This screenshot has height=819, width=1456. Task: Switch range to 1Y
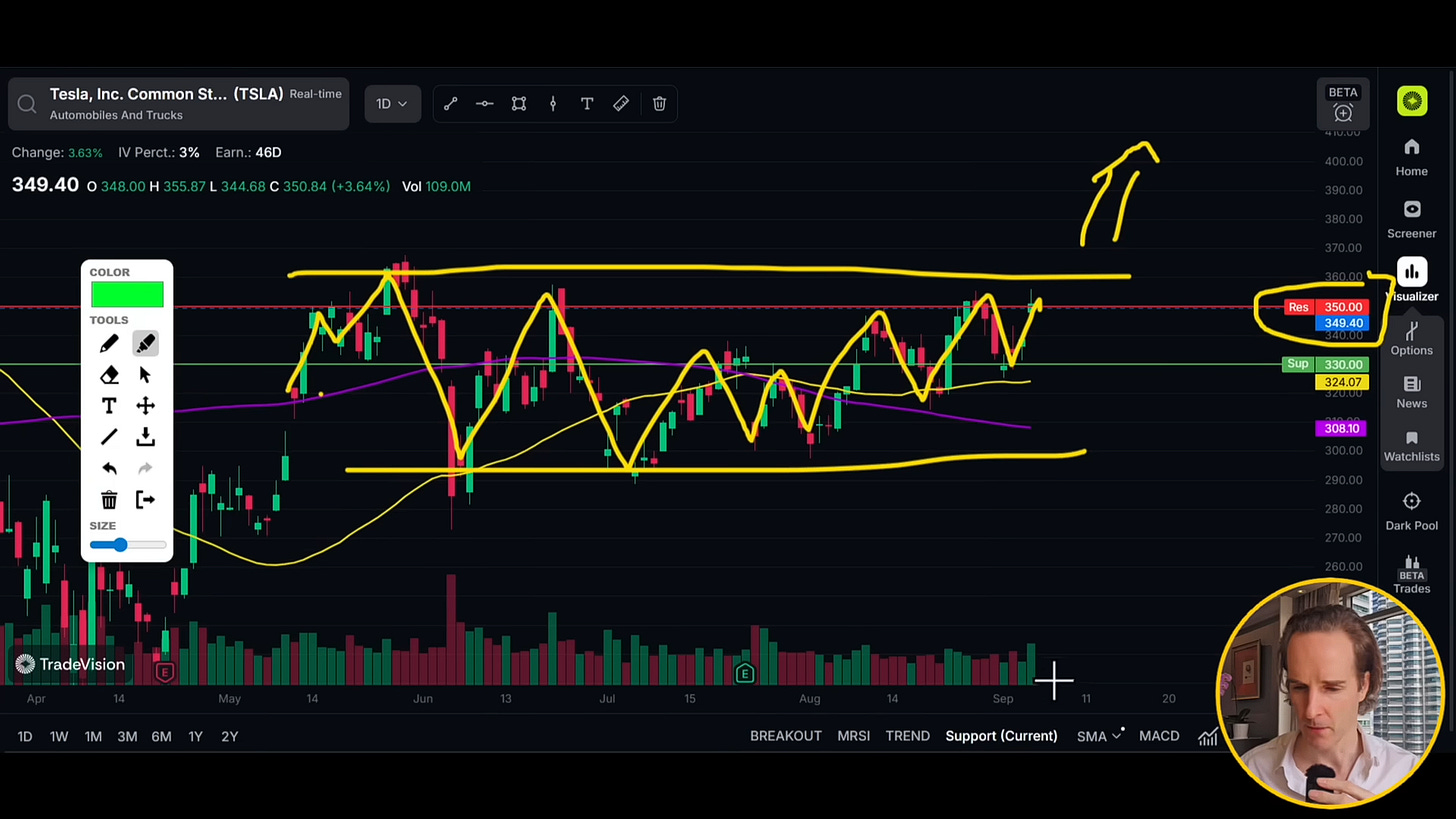point(195,737)
